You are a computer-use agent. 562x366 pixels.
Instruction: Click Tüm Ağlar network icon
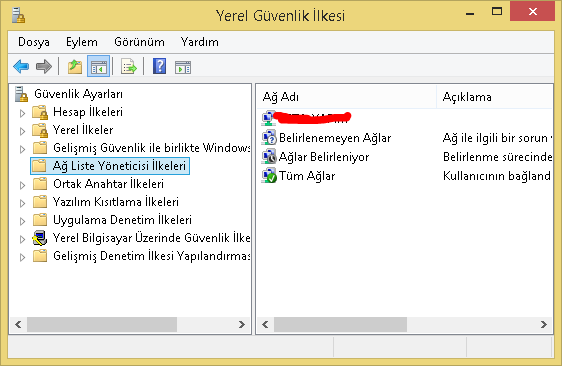click(x=269, y=176)
